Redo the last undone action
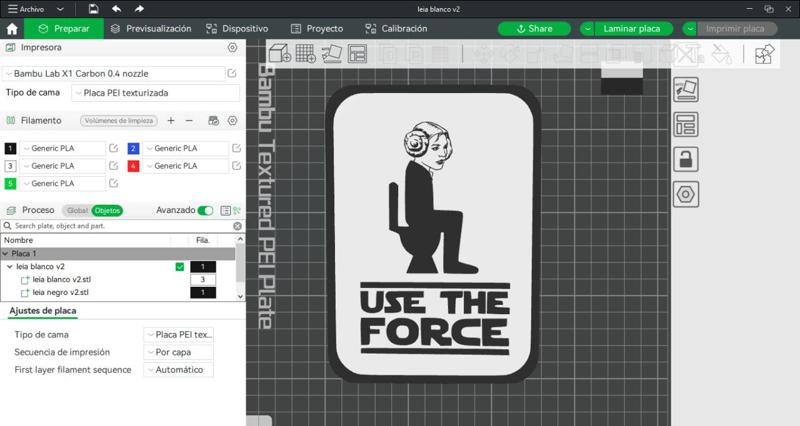Viewport: 800px width, 426px height. [139, 9]
